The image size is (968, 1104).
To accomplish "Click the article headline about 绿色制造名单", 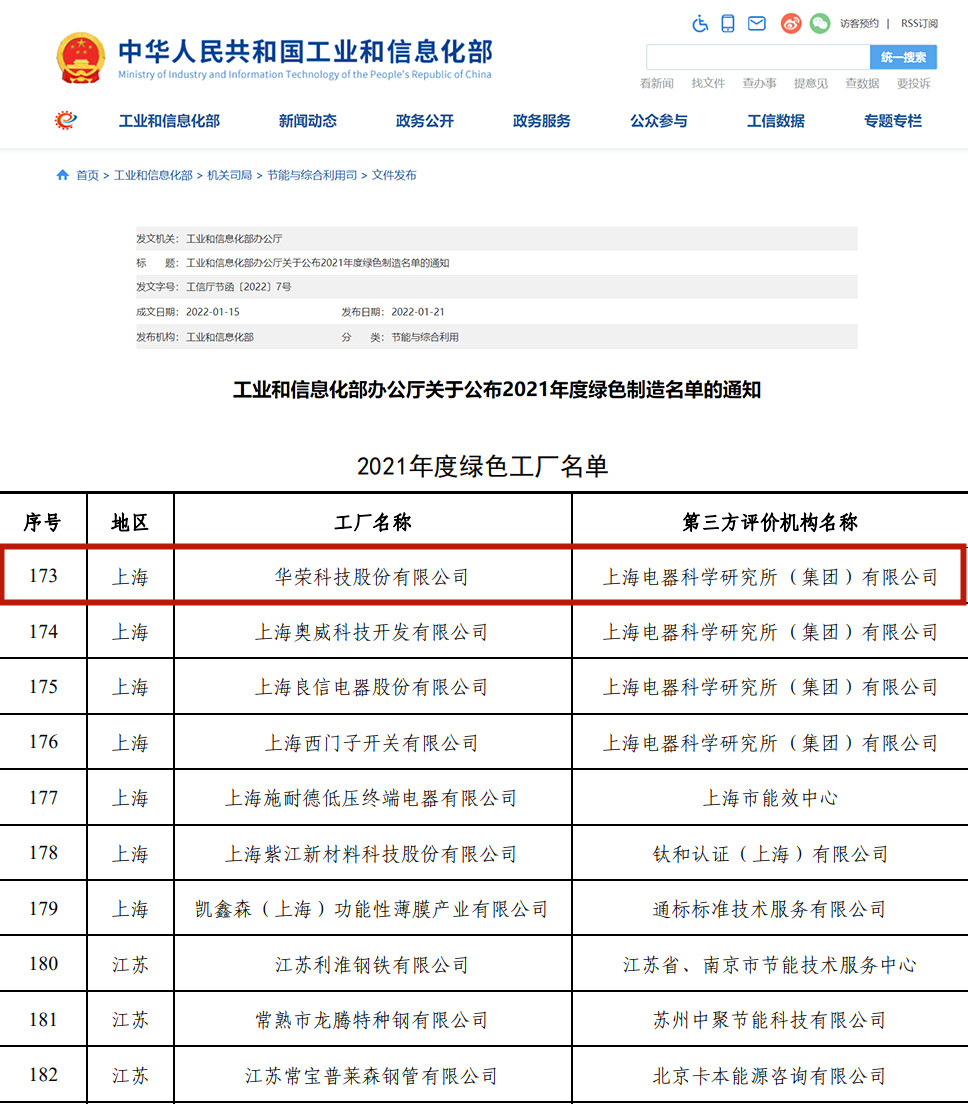I will pyautogui.click(x=497, y=389).
